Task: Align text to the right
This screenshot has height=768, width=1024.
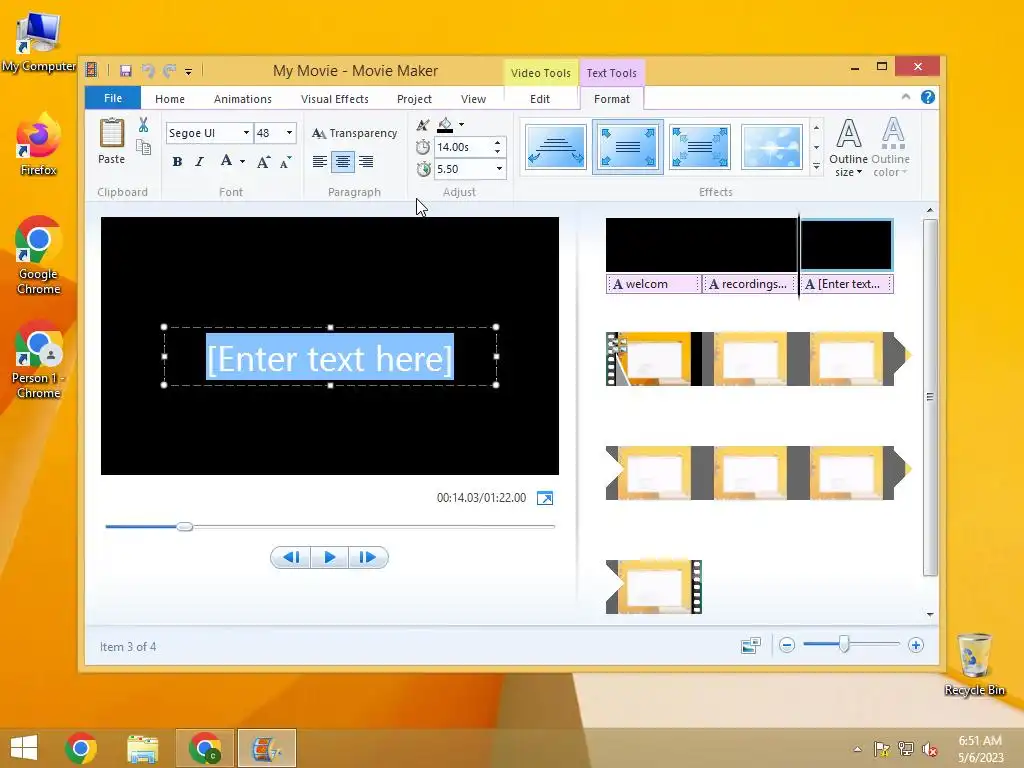Action: tap(366, 161)
